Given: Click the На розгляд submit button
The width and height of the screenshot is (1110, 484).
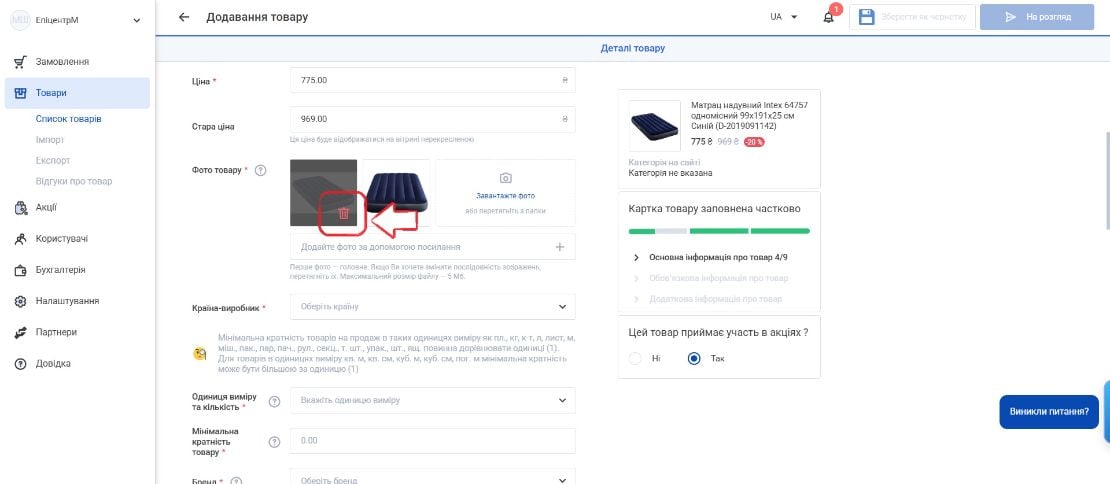Looking at the screenshot, I should coord(1037,17).
